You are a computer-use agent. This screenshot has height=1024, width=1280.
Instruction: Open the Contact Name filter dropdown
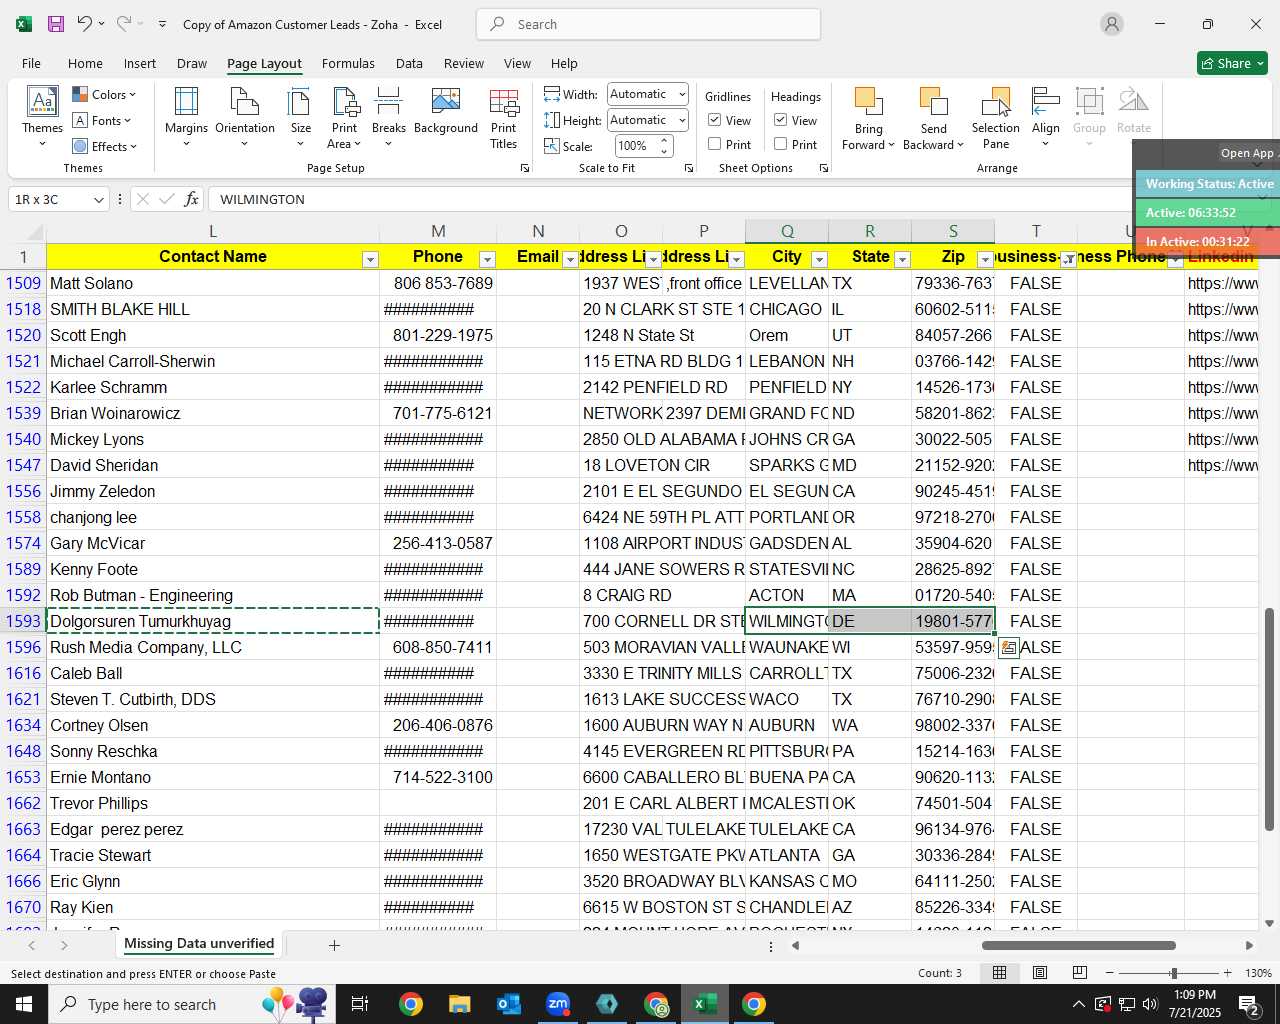(370, 260)
